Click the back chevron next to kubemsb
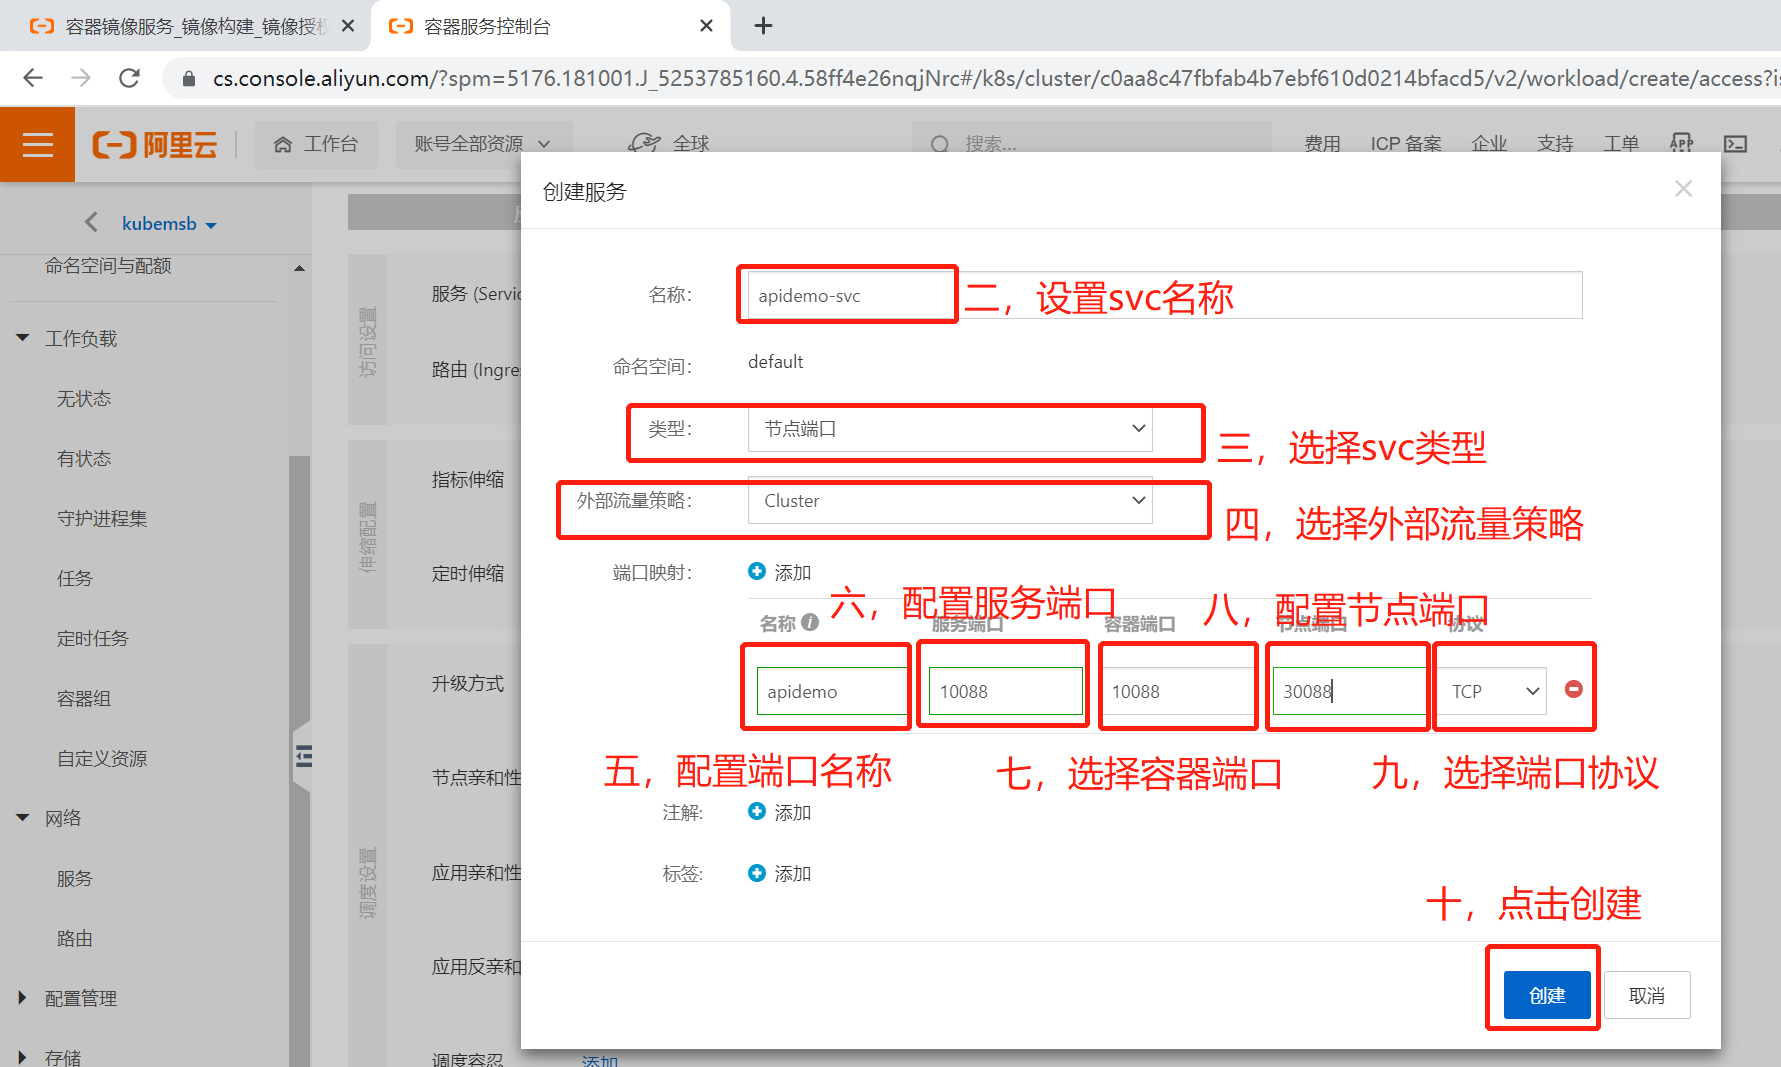Image resolution: width=1781 pixels, height=1067 pixels. click(x=92, y=222)
